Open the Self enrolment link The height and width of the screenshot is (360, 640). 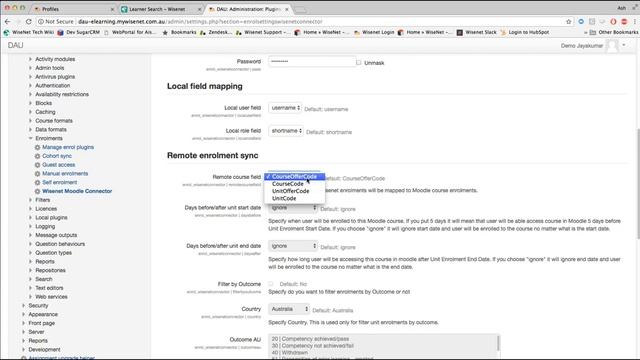(60, 182)
